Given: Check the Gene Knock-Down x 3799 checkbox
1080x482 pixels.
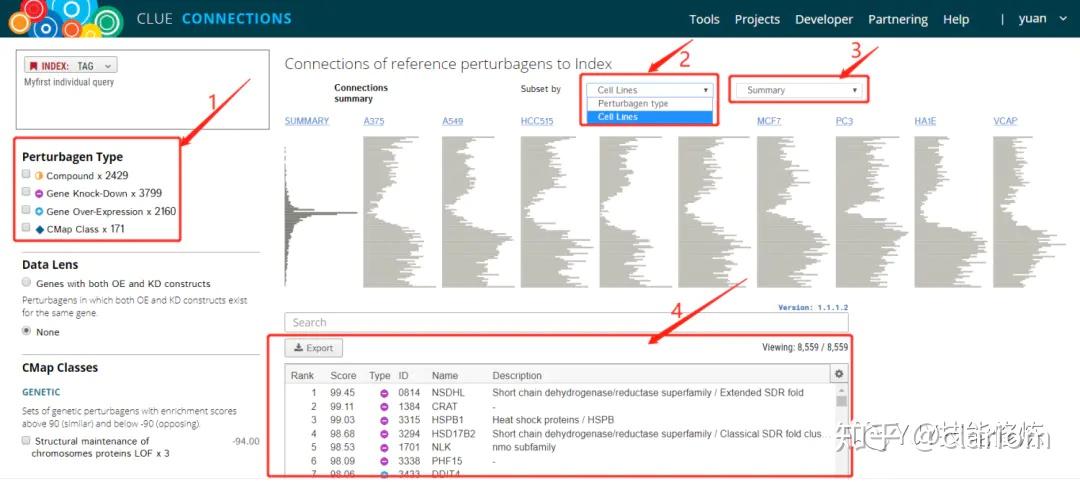Looking at the screenshot, I should (26, 192).
